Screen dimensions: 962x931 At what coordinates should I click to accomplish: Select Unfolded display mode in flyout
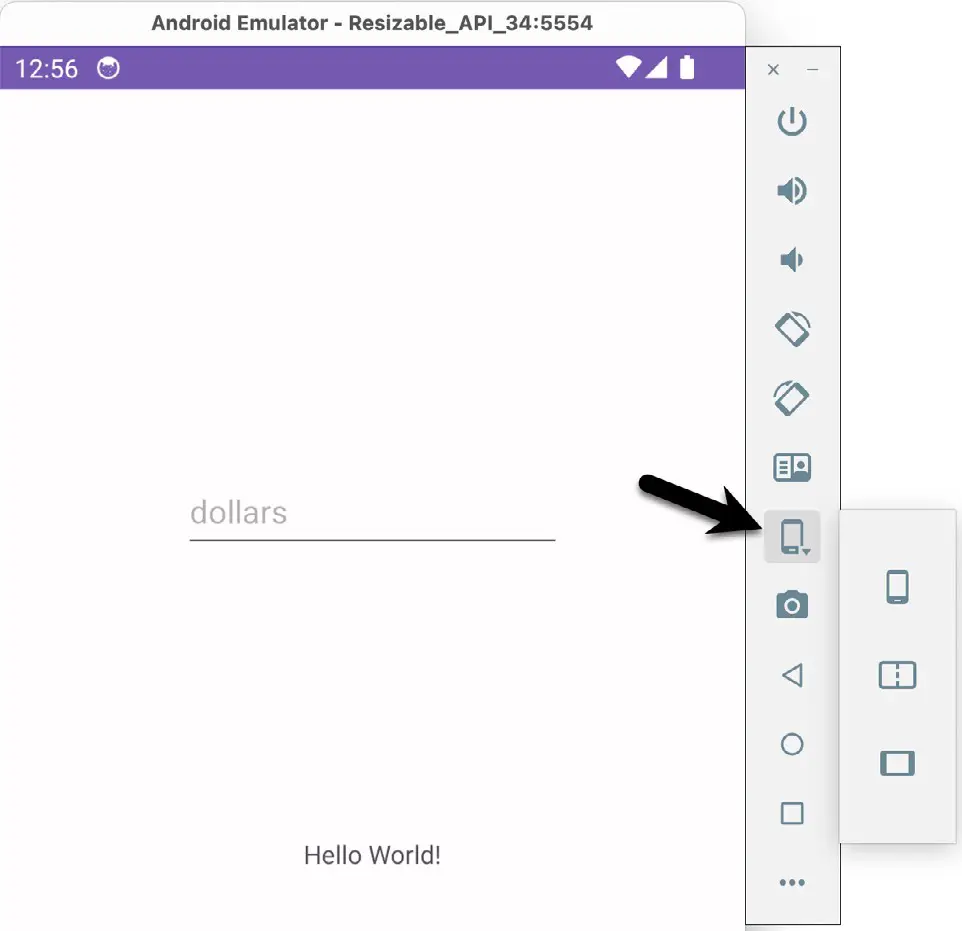(897, 675)
